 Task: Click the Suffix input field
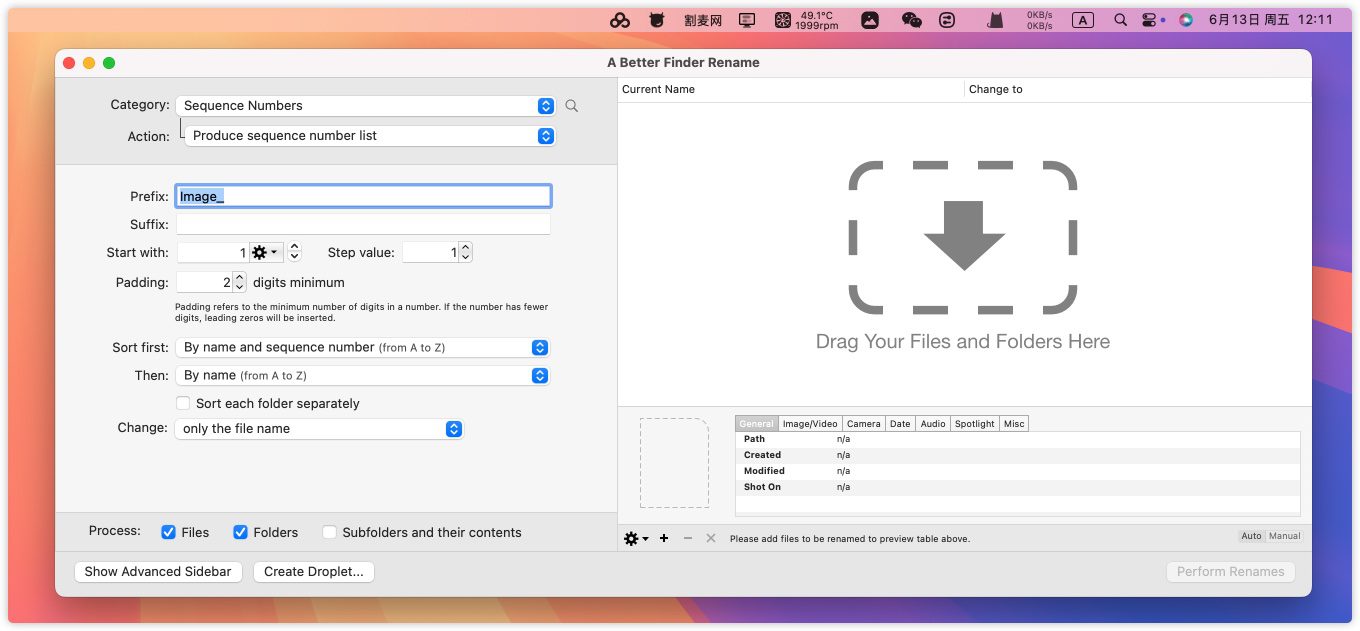point(363,225)
